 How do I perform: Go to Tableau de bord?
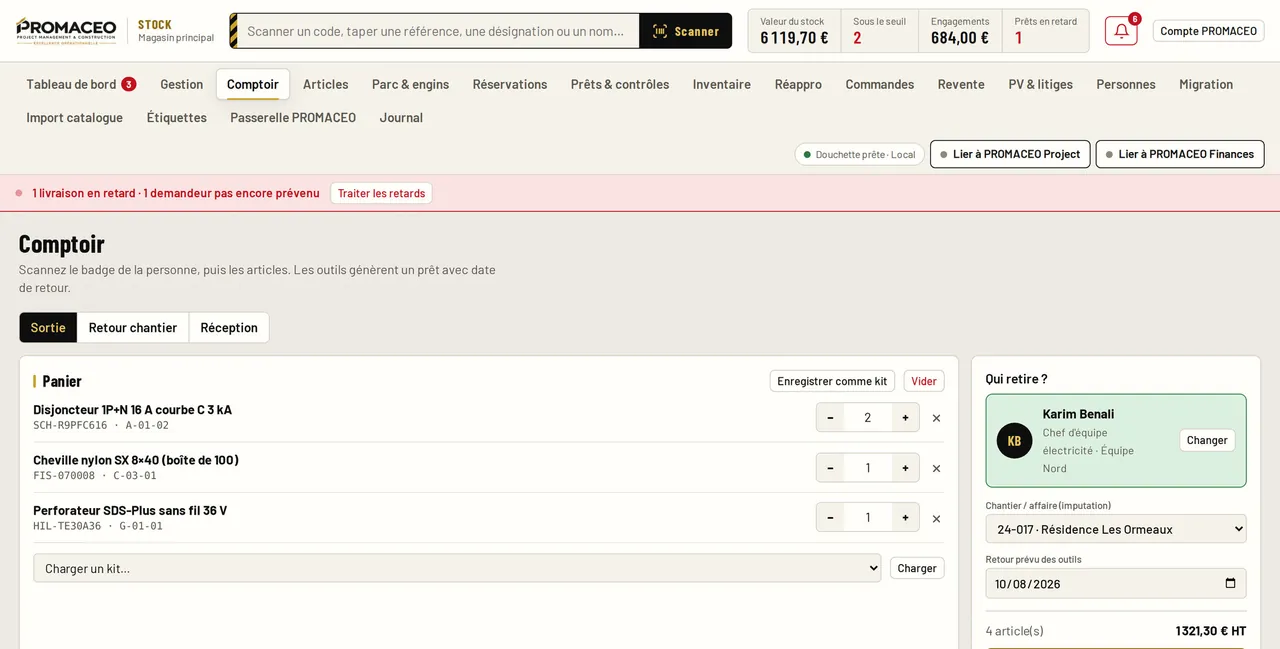point(81,84)
